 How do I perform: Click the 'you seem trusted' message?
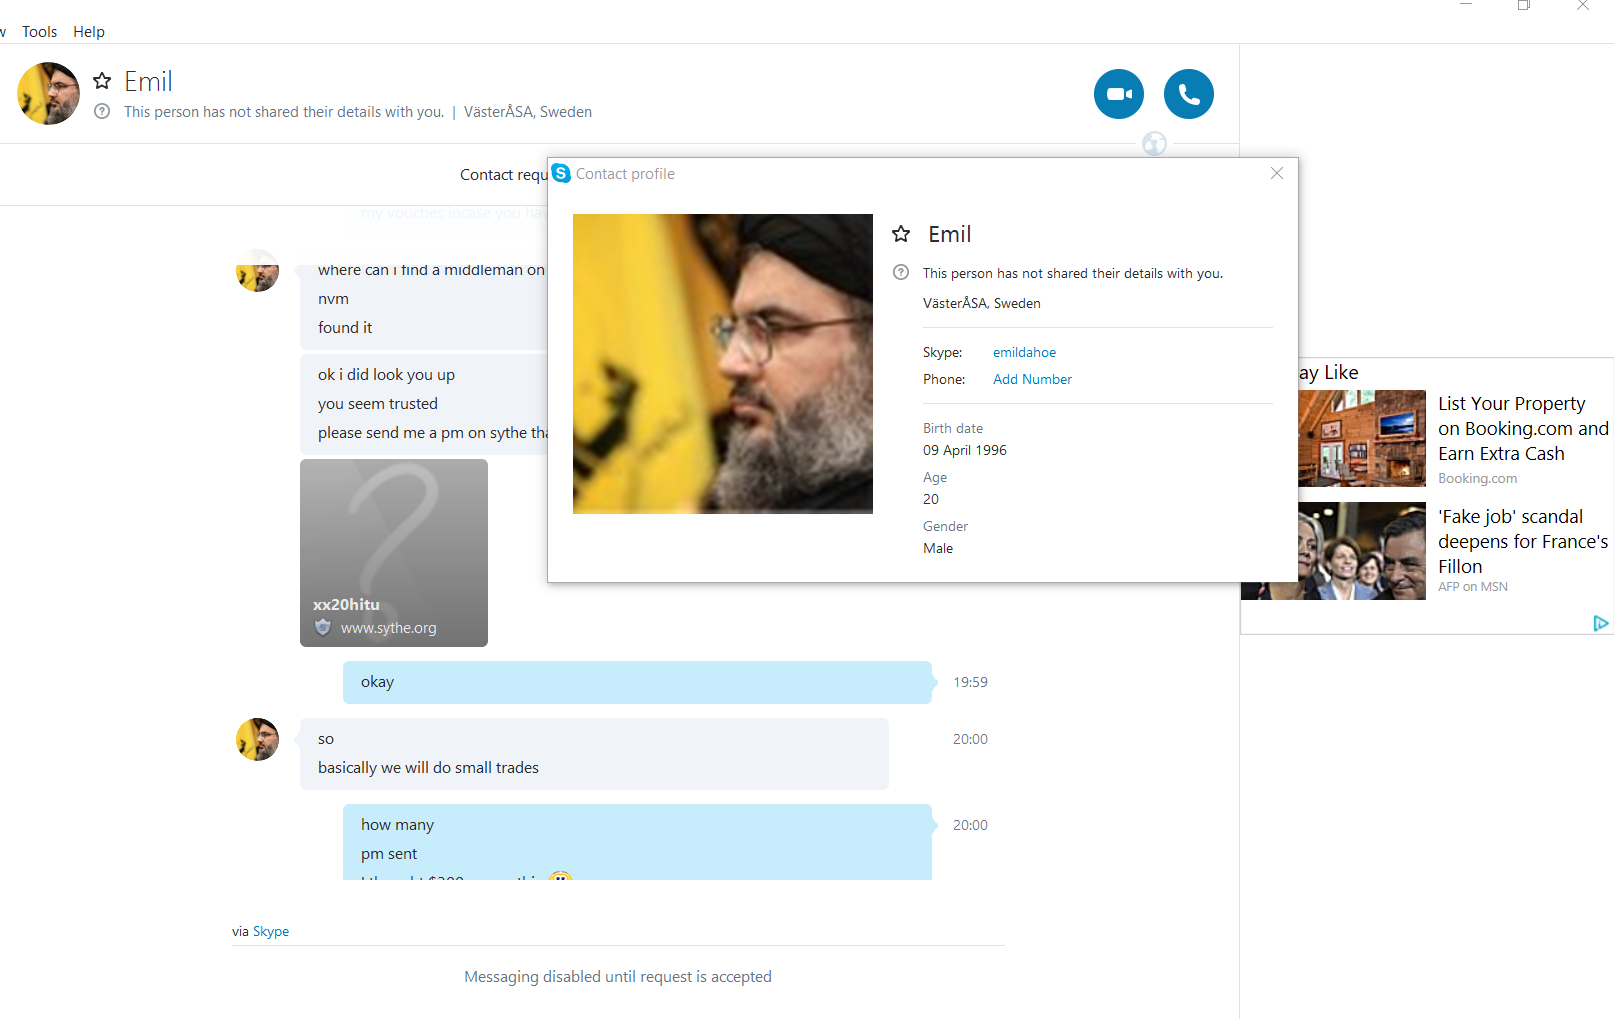(x=378, y=404)
